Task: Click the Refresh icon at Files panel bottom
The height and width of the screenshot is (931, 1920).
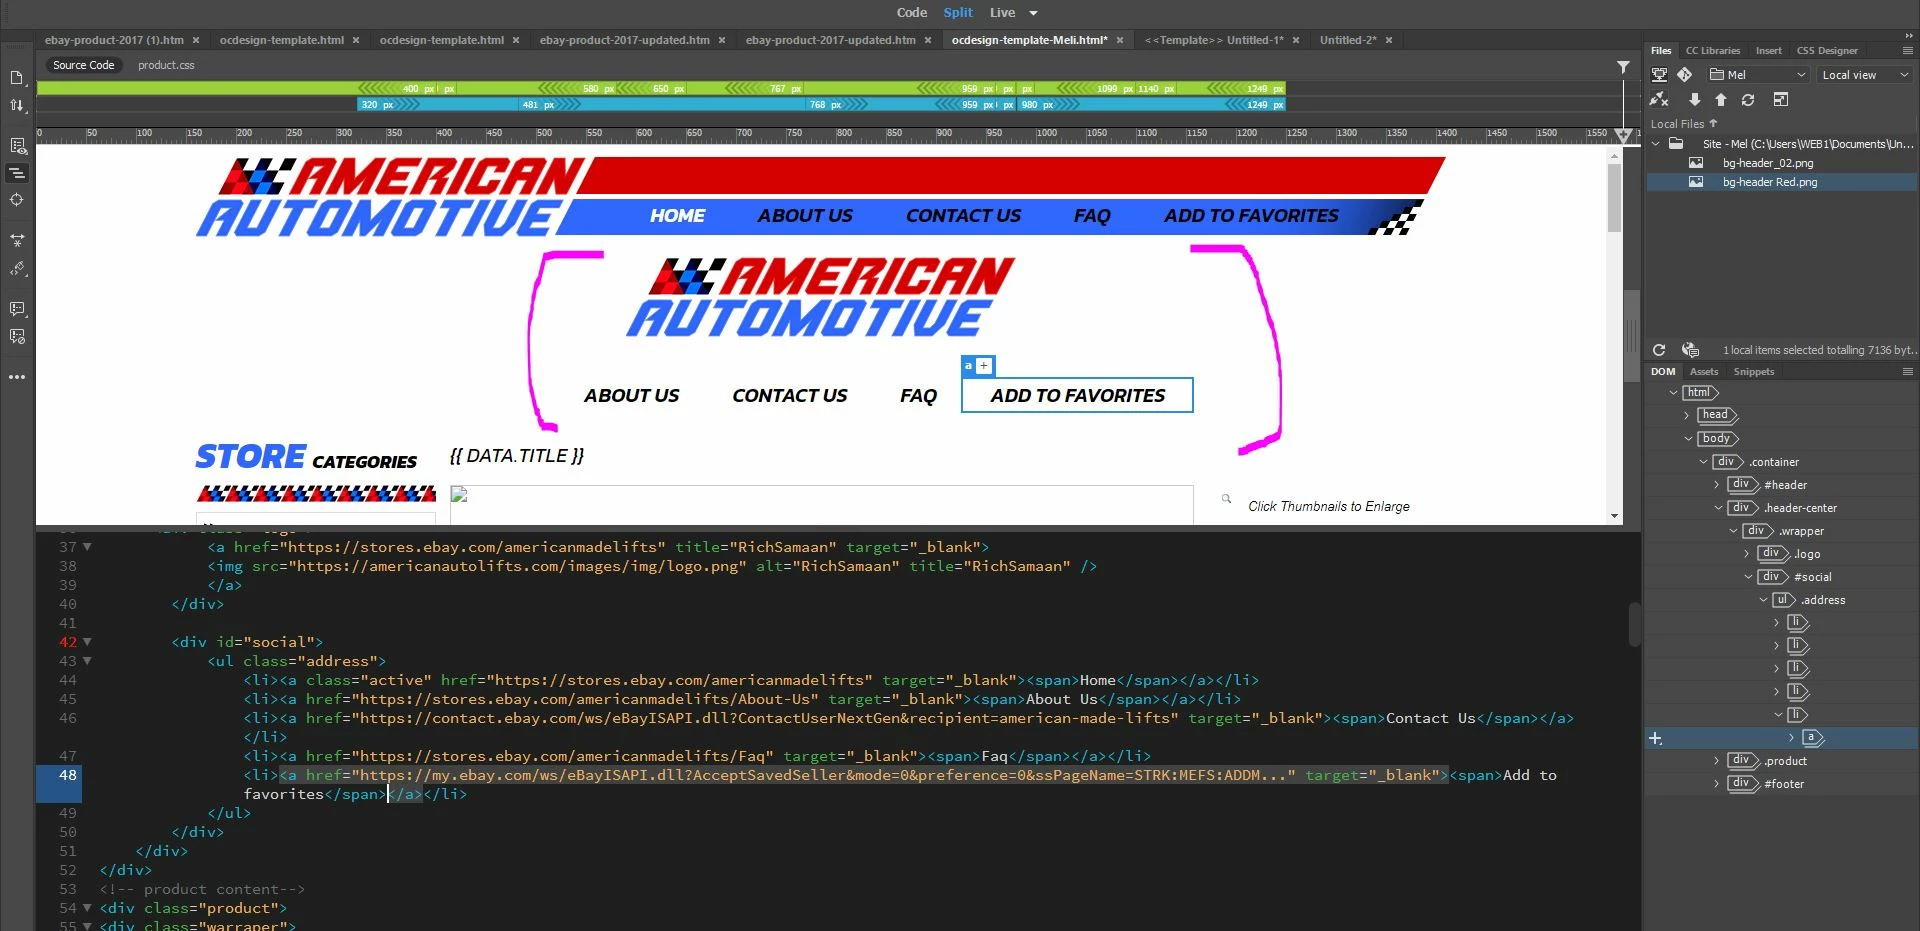Action: point(1659,350)
